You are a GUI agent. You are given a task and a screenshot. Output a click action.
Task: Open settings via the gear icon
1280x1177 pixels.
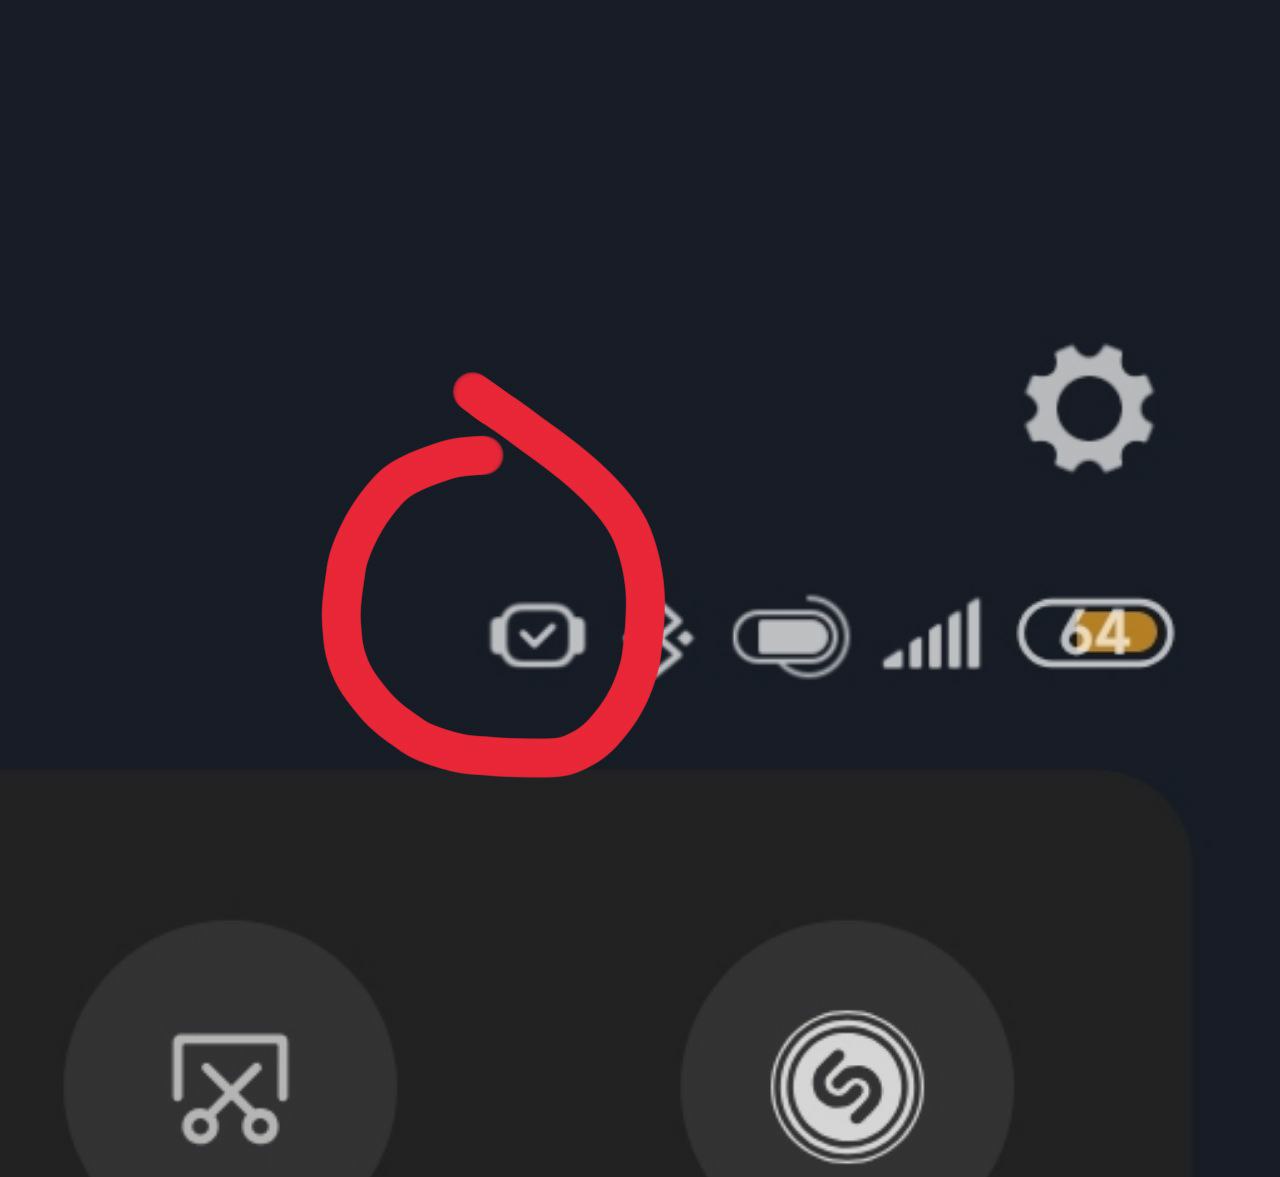(1089, 409)
